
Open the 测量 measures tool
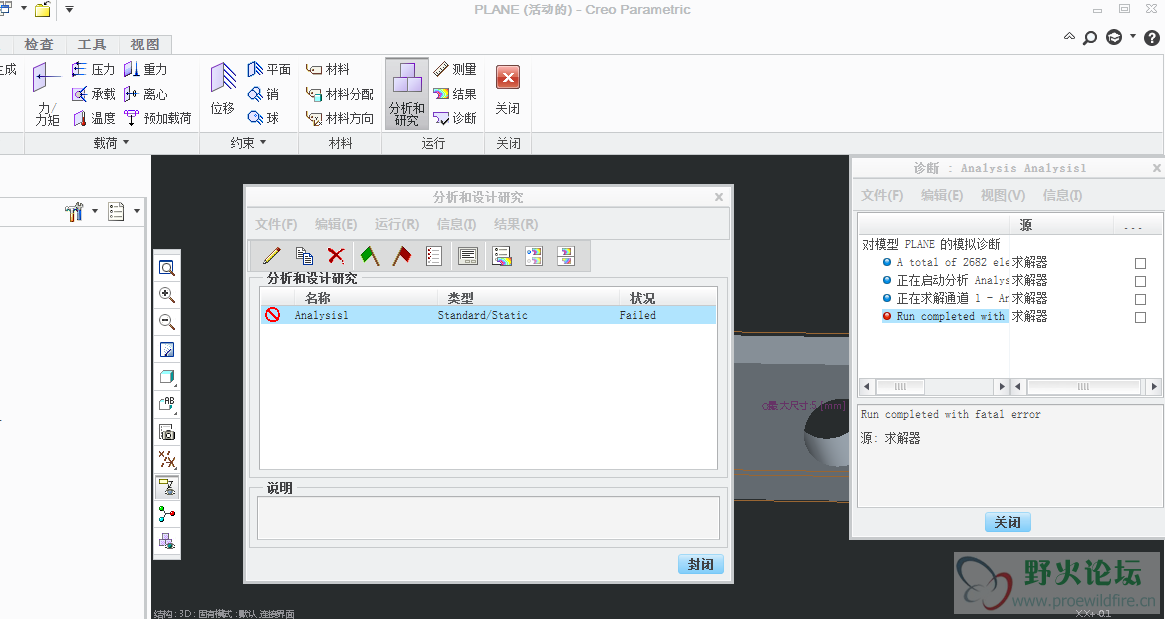tap(455, 69)
